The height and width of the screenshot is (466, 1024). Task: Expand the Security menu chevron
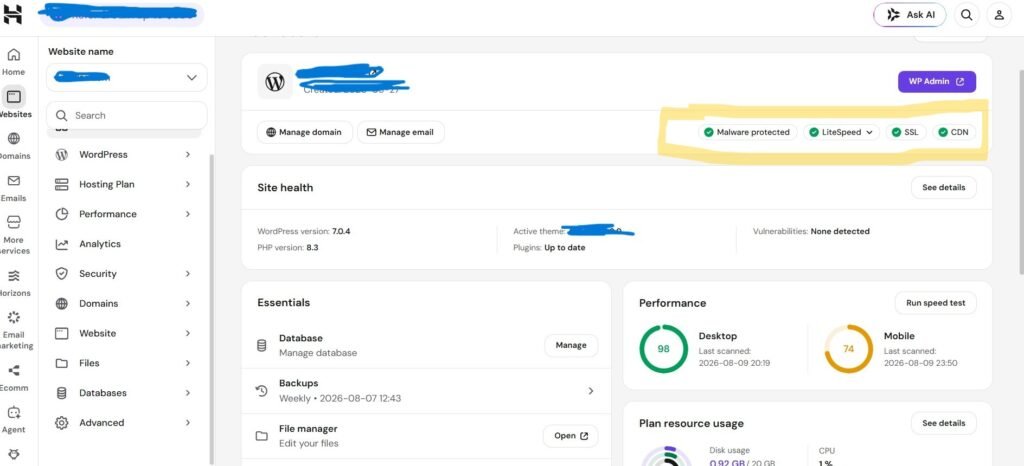(x=188, y=273)
